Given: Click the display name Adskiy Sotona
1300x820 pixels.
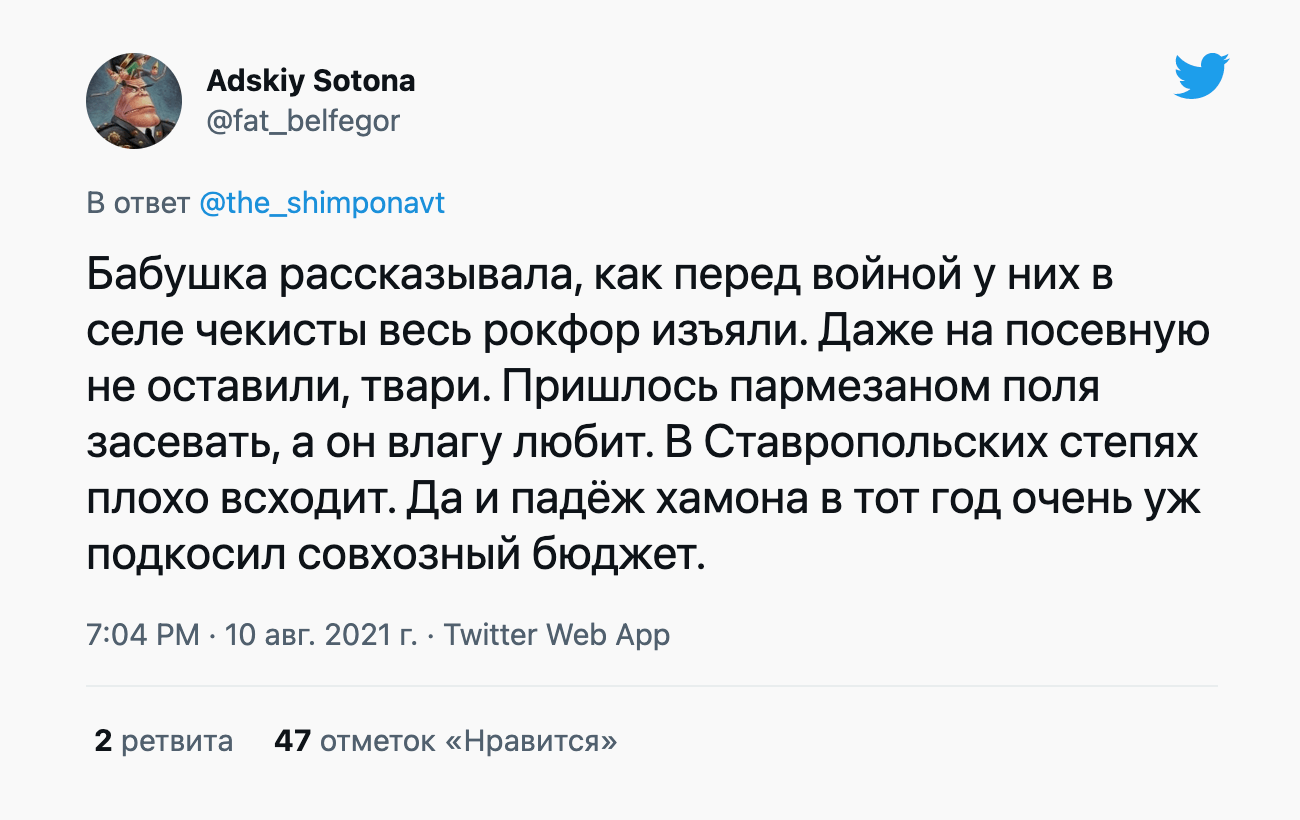Looking at the screenshot, I should point(310,80).
